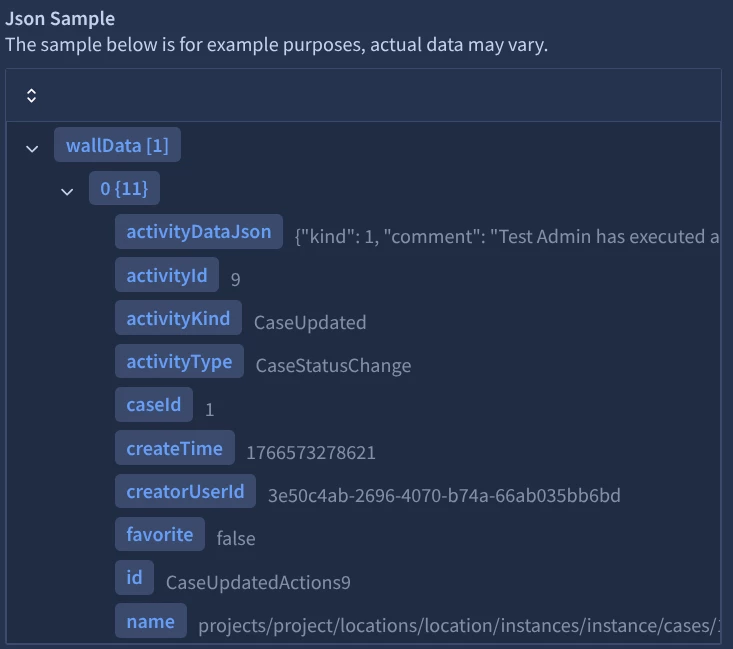
Task: Click the CaseStatusChange value text
Action: (x=333, y=366)
